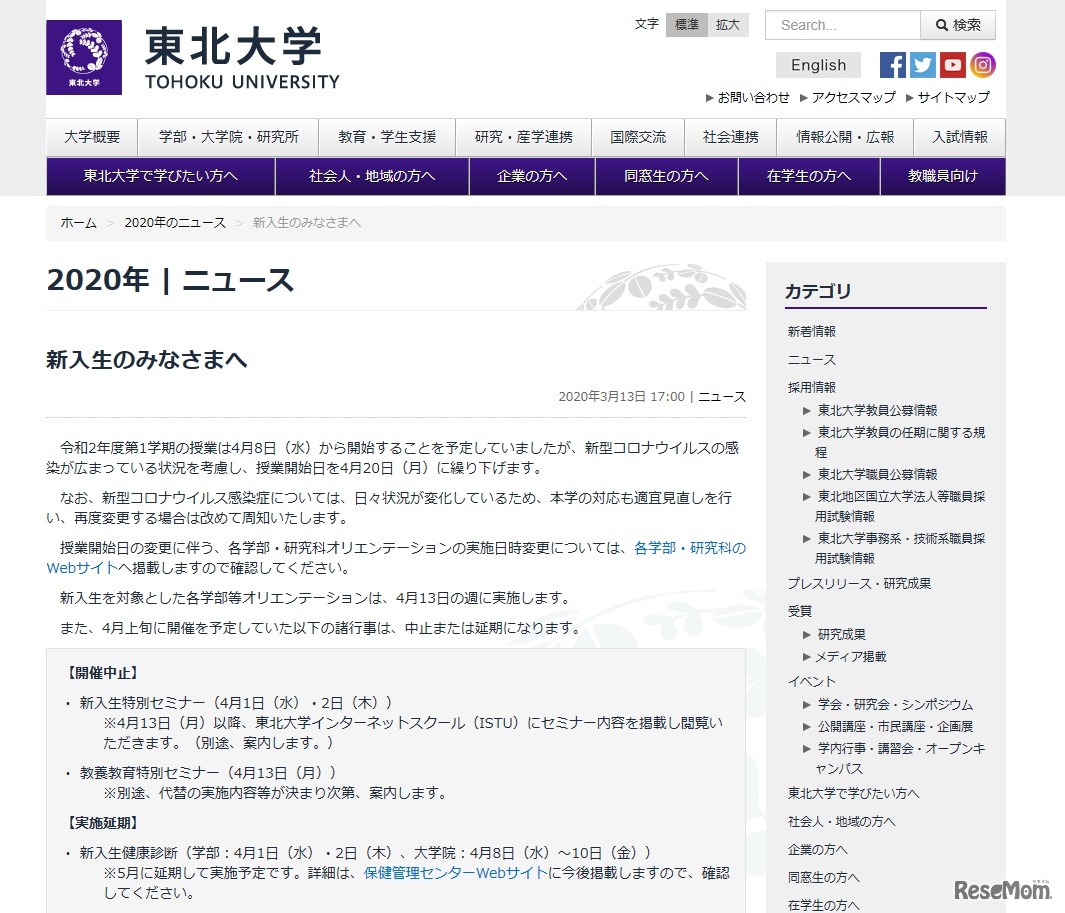Screen dimensions: 1065x913
Task: Open 学部・大学院・研究所 menu
Action: (x=228, y=137)
